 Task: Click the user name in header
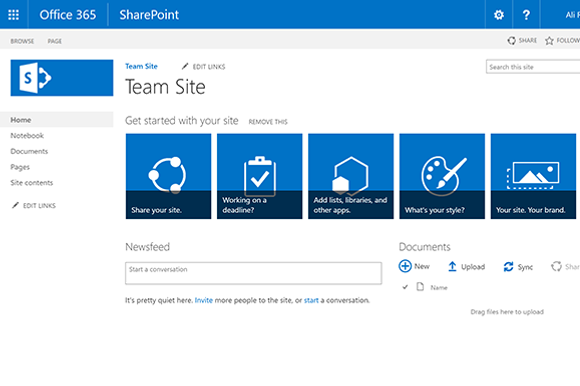pyautogui.click(x=573, y=15)
